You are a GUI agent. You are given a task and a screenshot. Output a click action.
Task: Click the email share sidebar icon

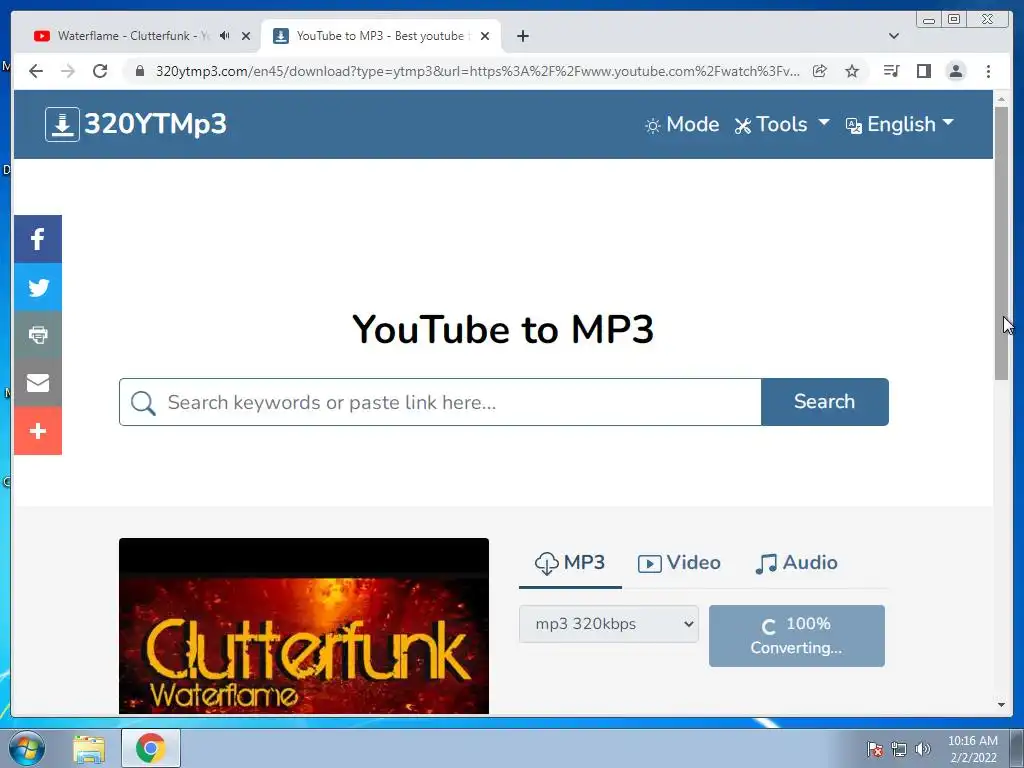38,383
